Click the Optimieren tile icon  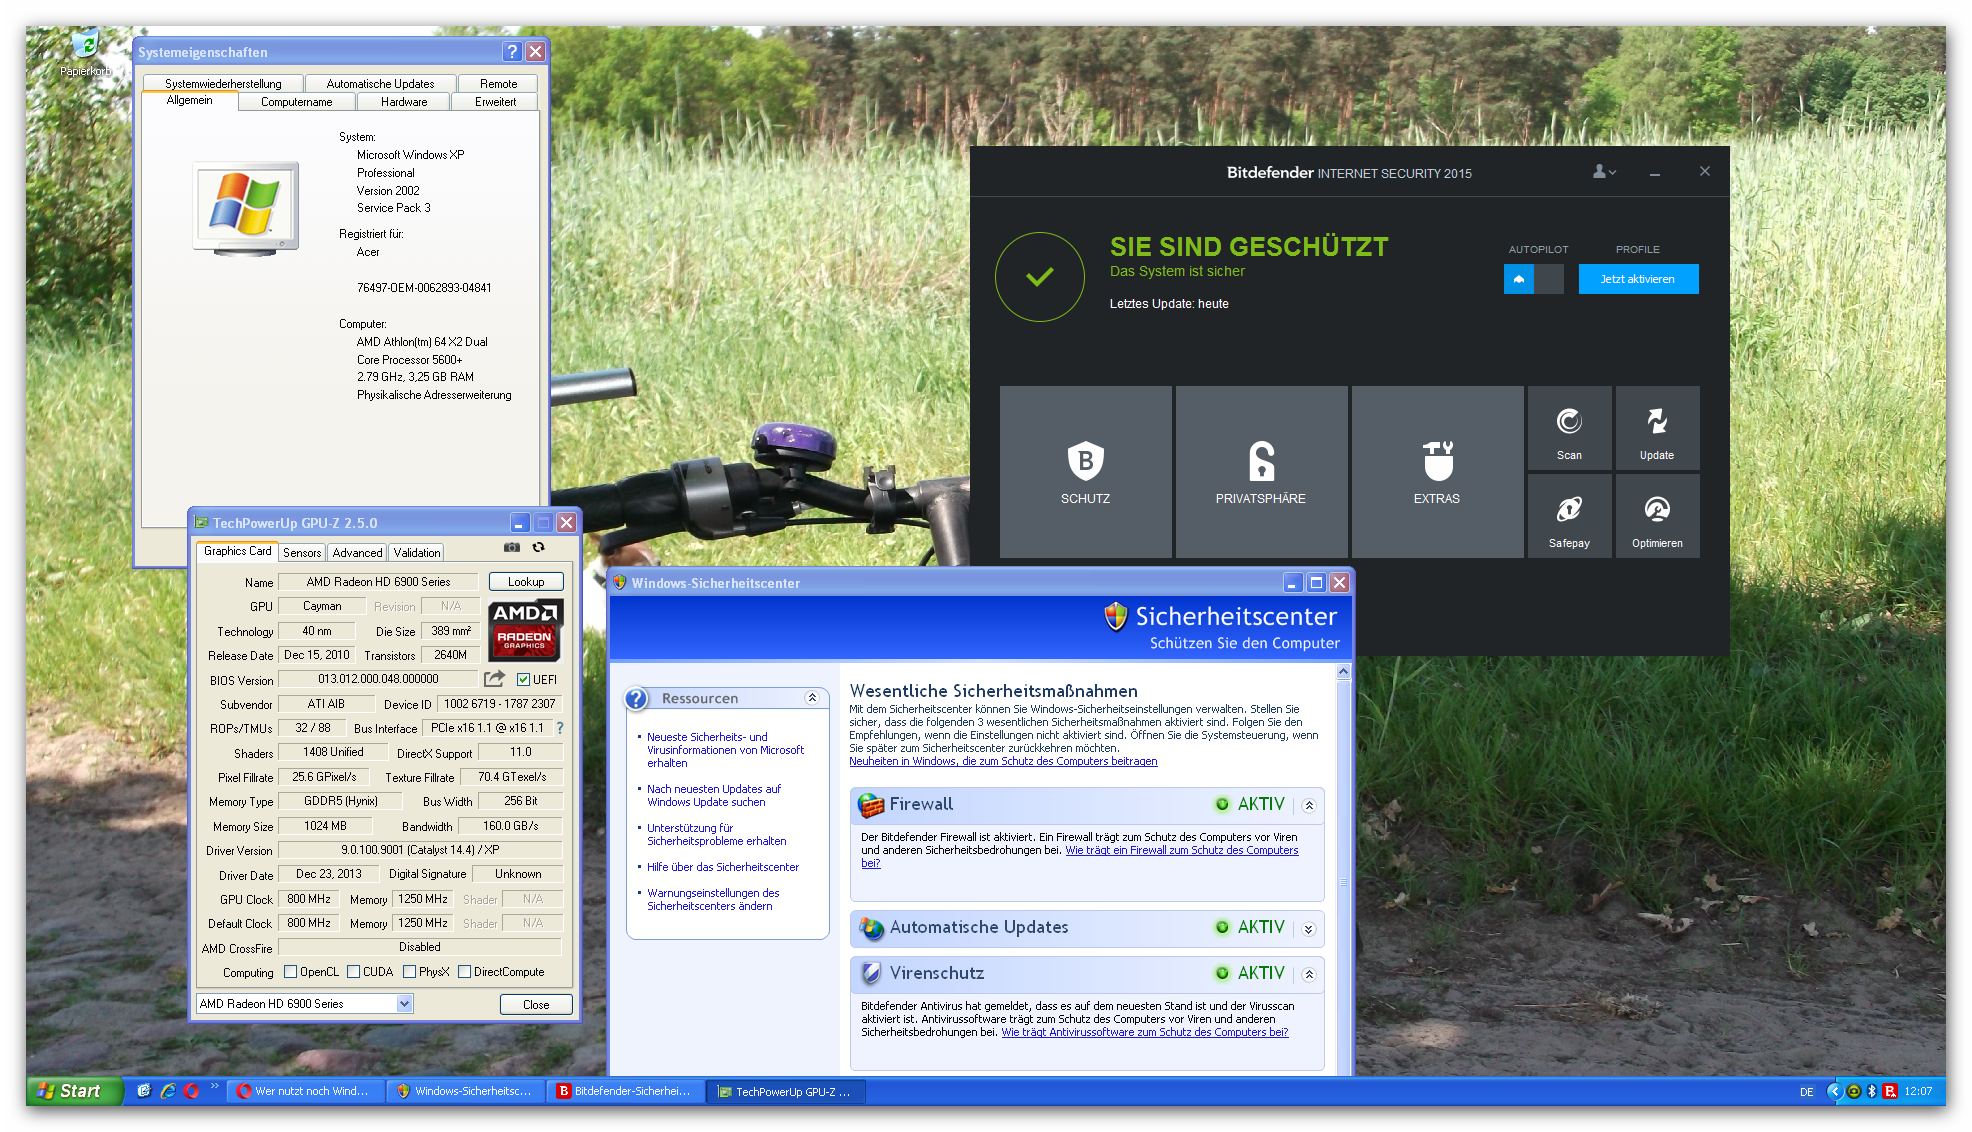[x=1656, y=510]
